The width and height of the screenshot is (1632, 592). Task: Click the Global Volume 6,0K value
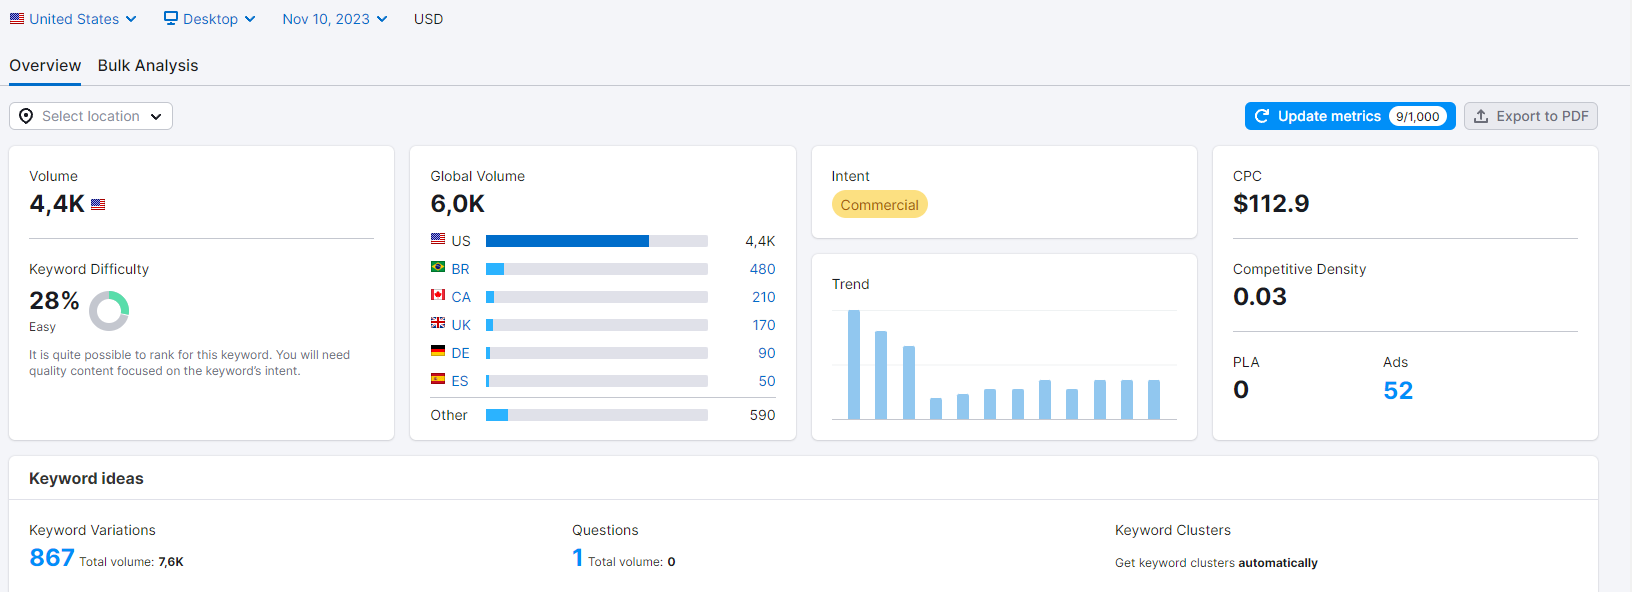click(458, 204)
